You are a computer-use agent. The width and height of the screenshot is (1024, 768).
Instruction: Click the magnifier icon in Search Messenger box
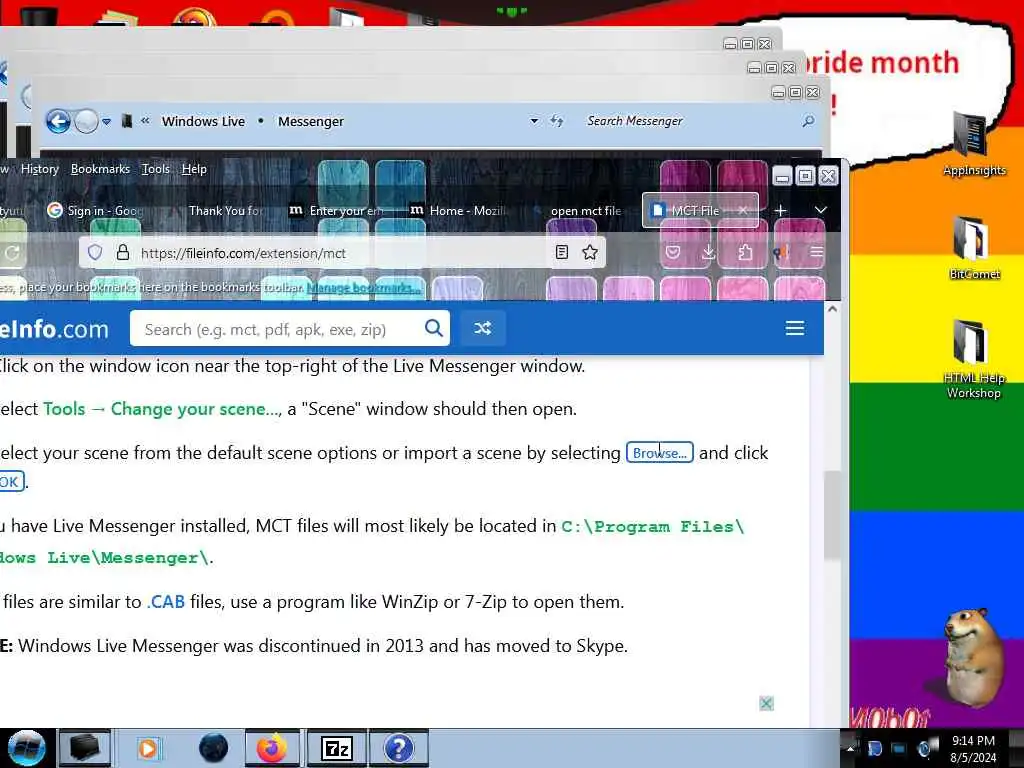pyautogui.click(x=808, y=121)
